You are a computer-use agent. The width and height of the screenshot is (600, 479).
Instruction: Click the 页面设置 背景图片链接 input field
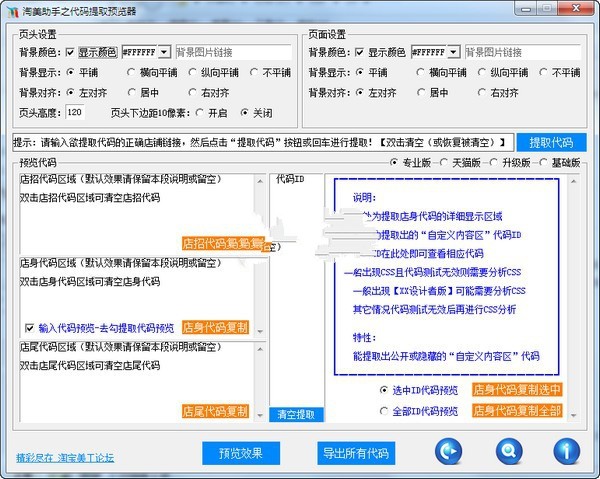click(x=523, y=52)
